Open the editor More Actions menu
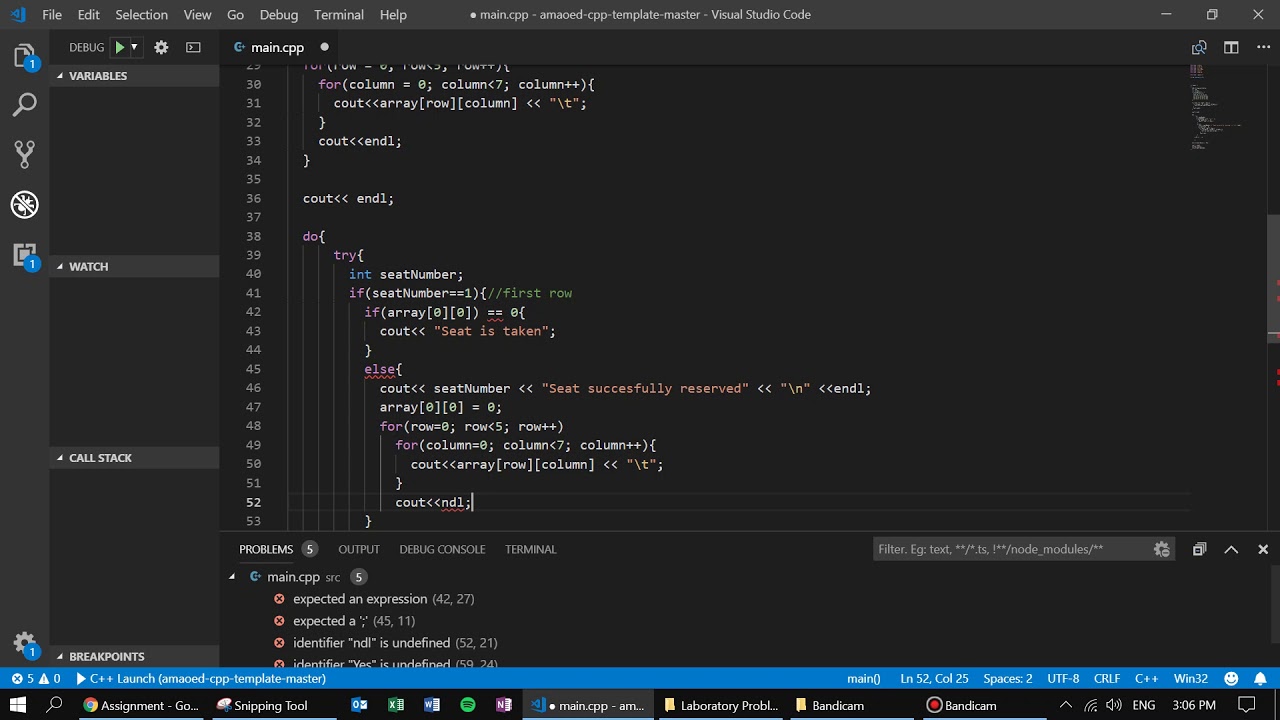The image size is (1280, 720). point(1262,47)
